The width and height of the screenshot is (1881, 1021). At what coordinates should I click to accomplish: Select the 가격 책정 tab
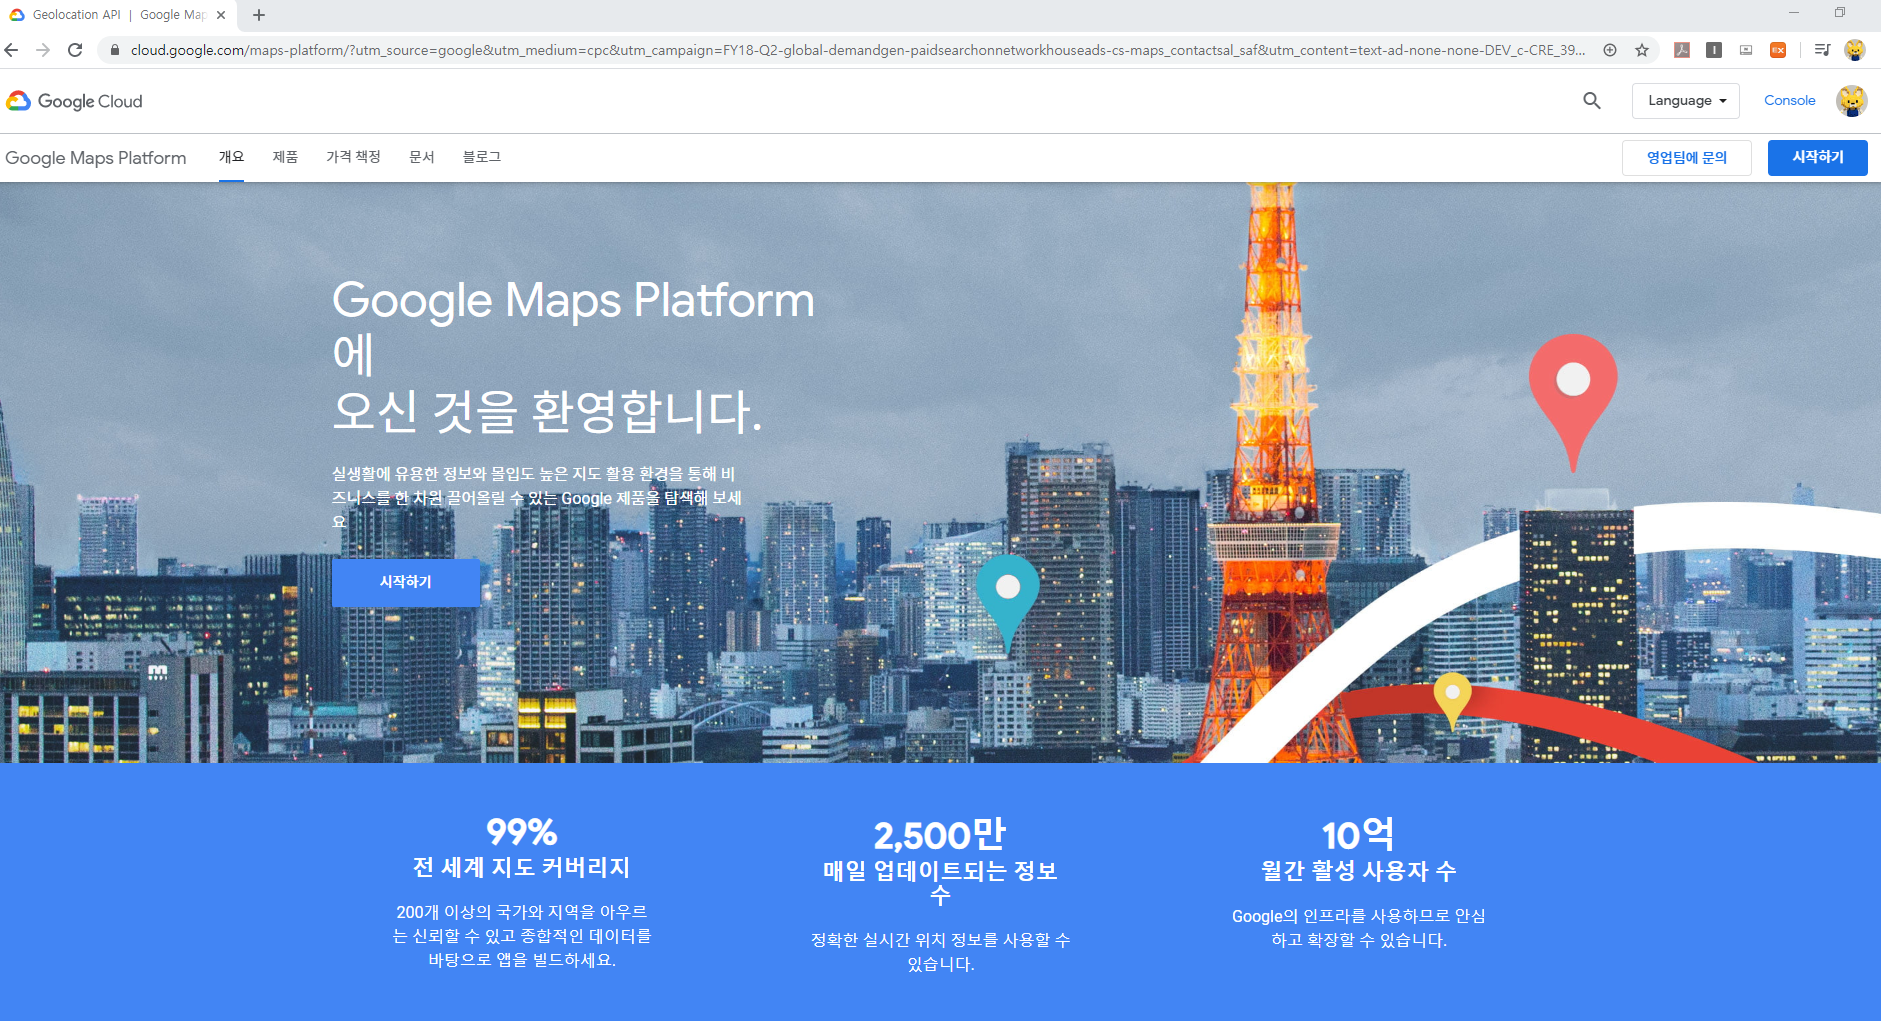353,157
